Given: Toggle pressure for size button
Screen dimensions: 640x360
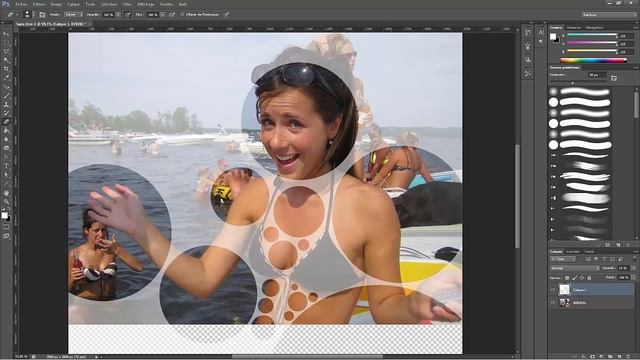Looking at the screenshot, I should point(227,15).
